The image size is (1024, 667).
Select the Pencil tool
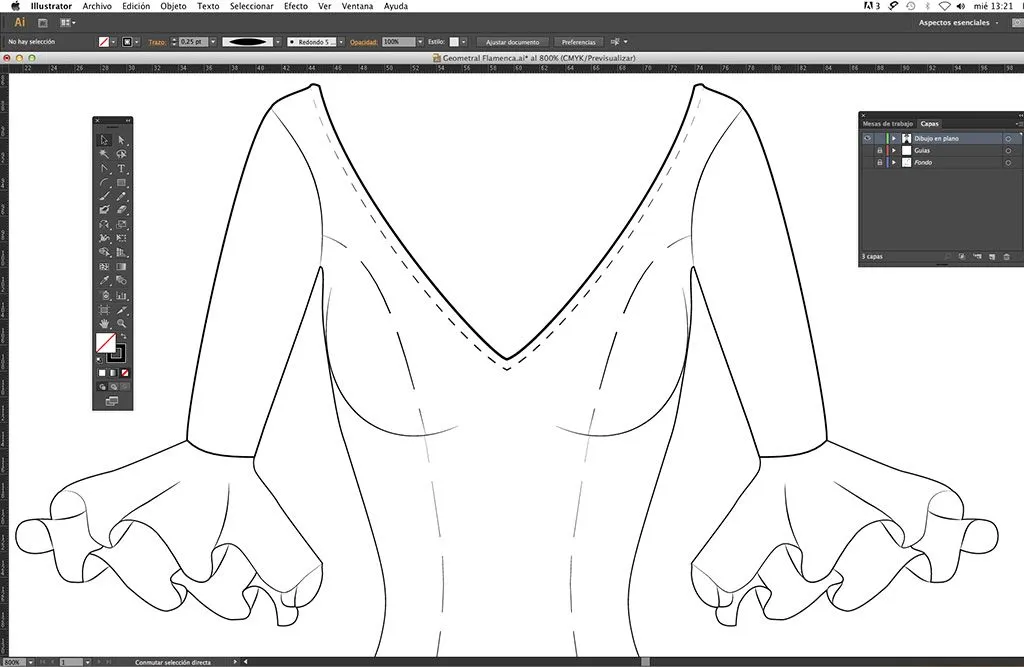(121, 196)
